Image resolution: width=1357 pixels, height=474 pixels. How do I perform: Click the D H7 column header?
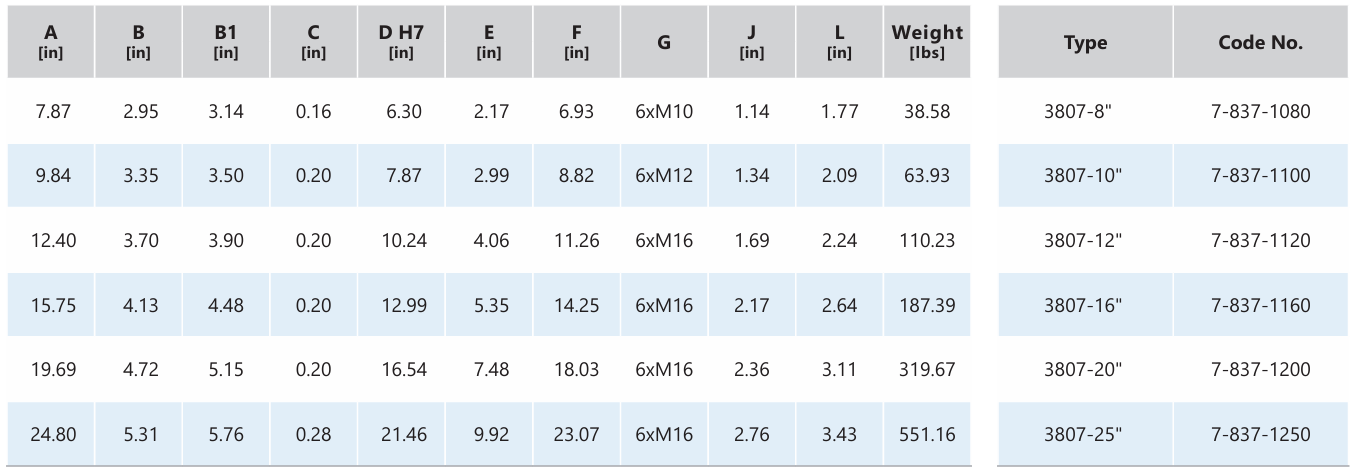402,42
